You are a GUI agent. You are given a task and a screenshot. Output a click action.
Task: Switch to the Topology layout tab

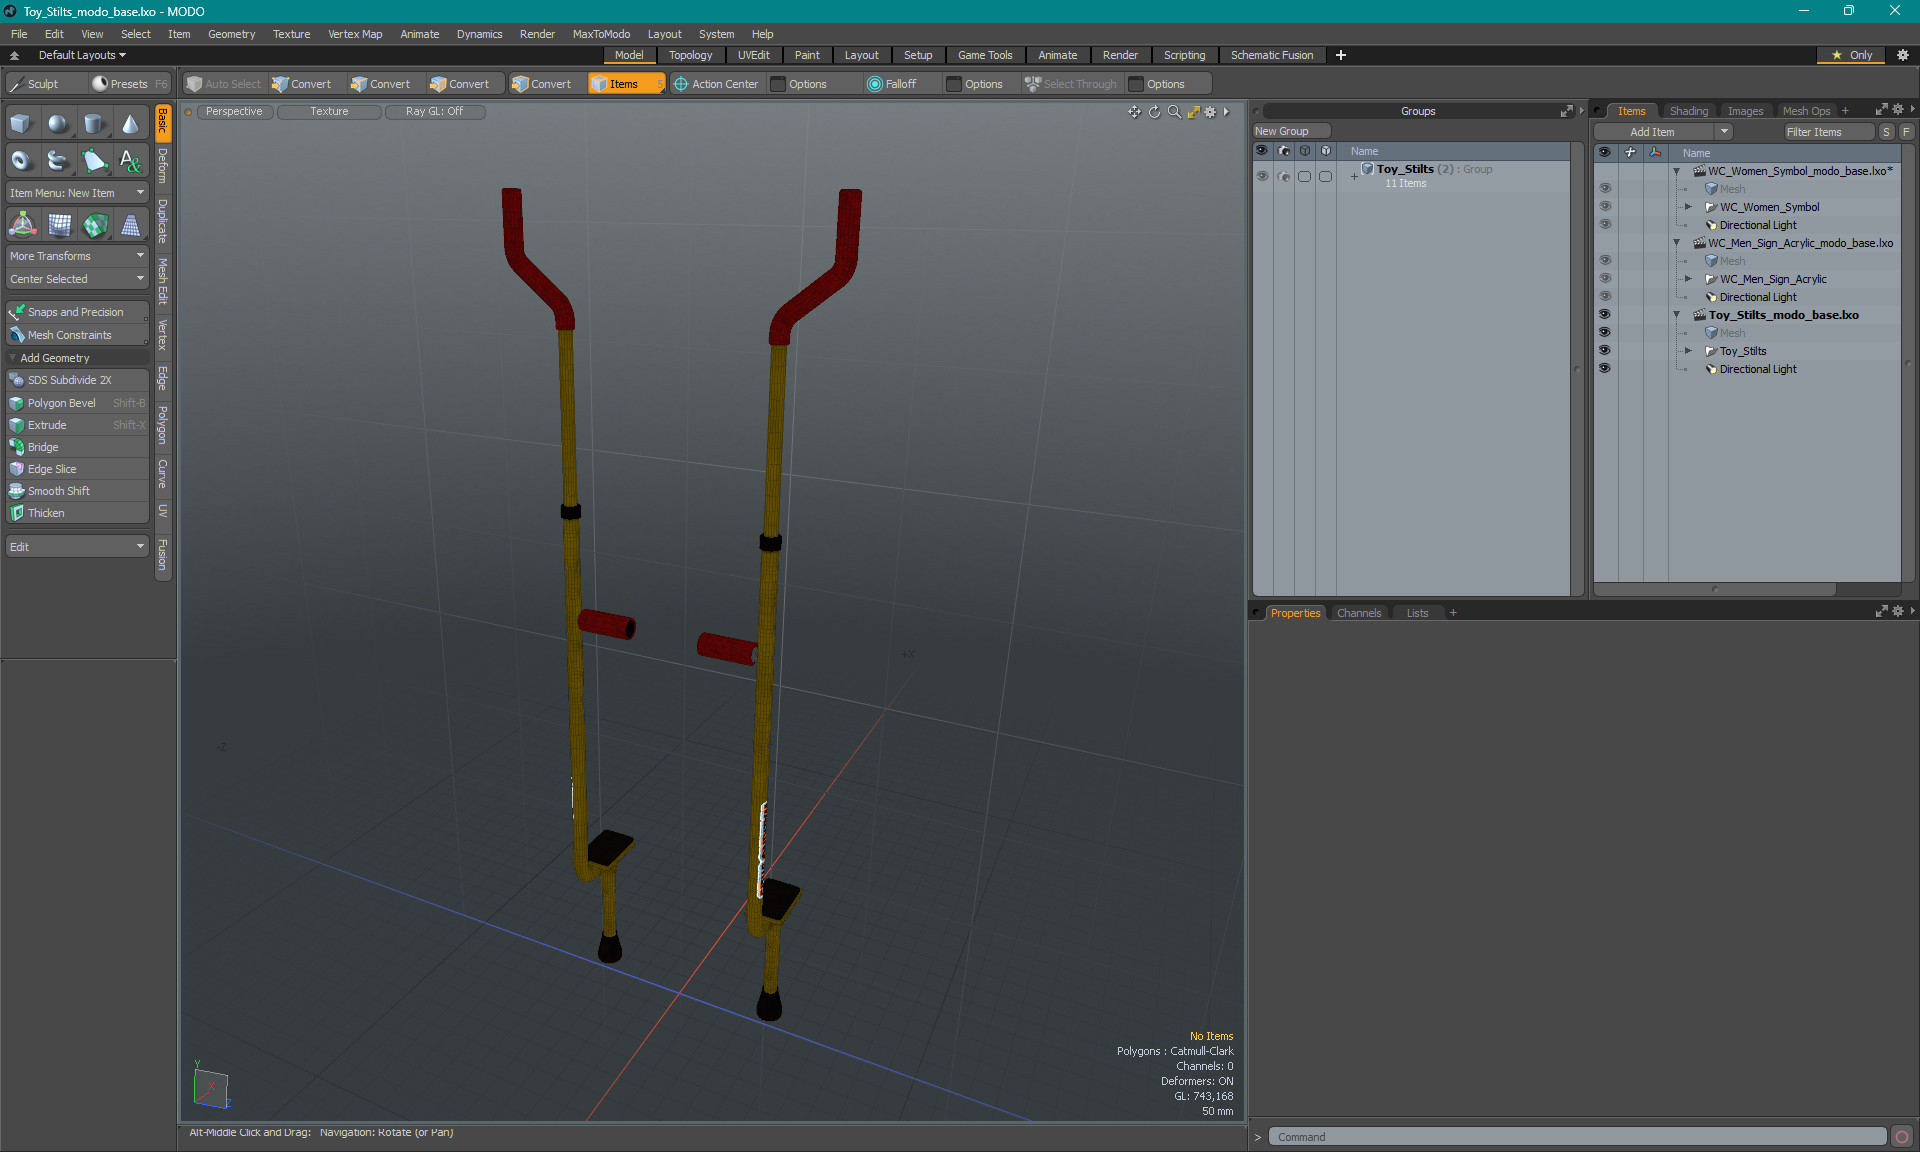690,55
